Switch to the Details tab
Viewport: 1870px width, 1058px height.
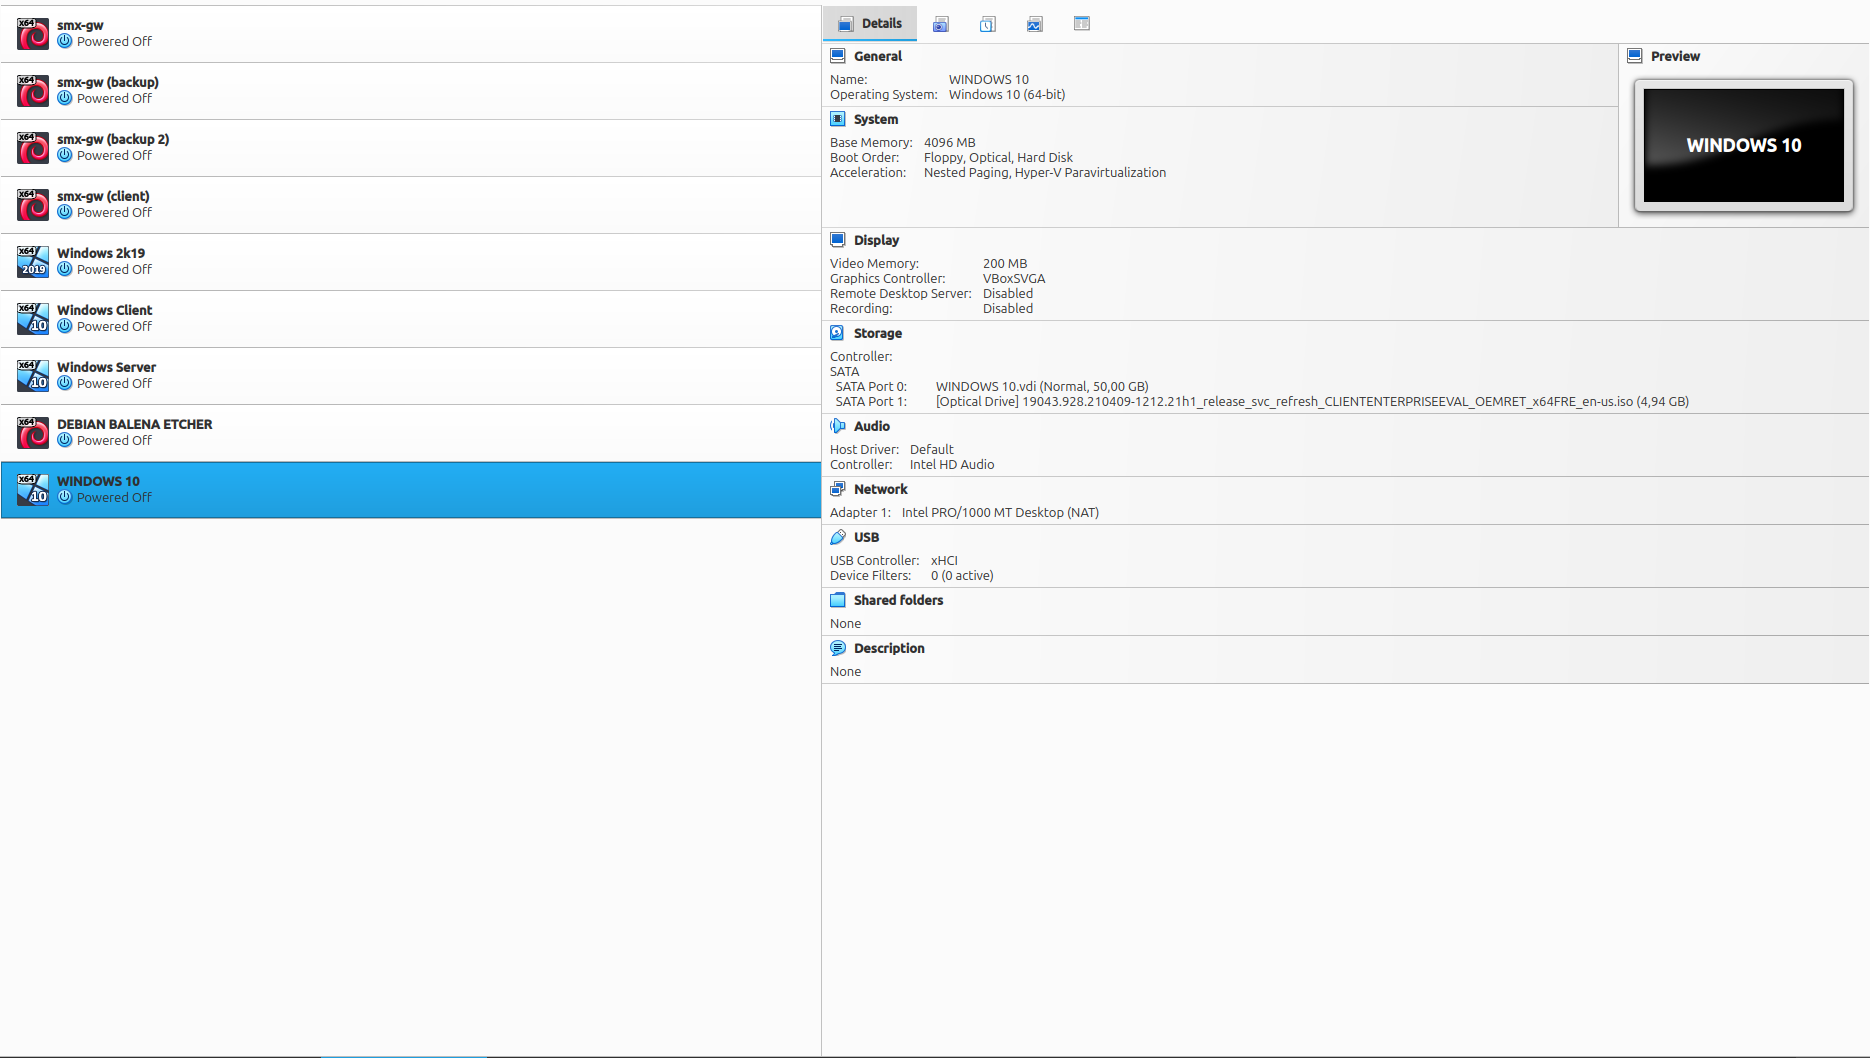tap(870, 24)
